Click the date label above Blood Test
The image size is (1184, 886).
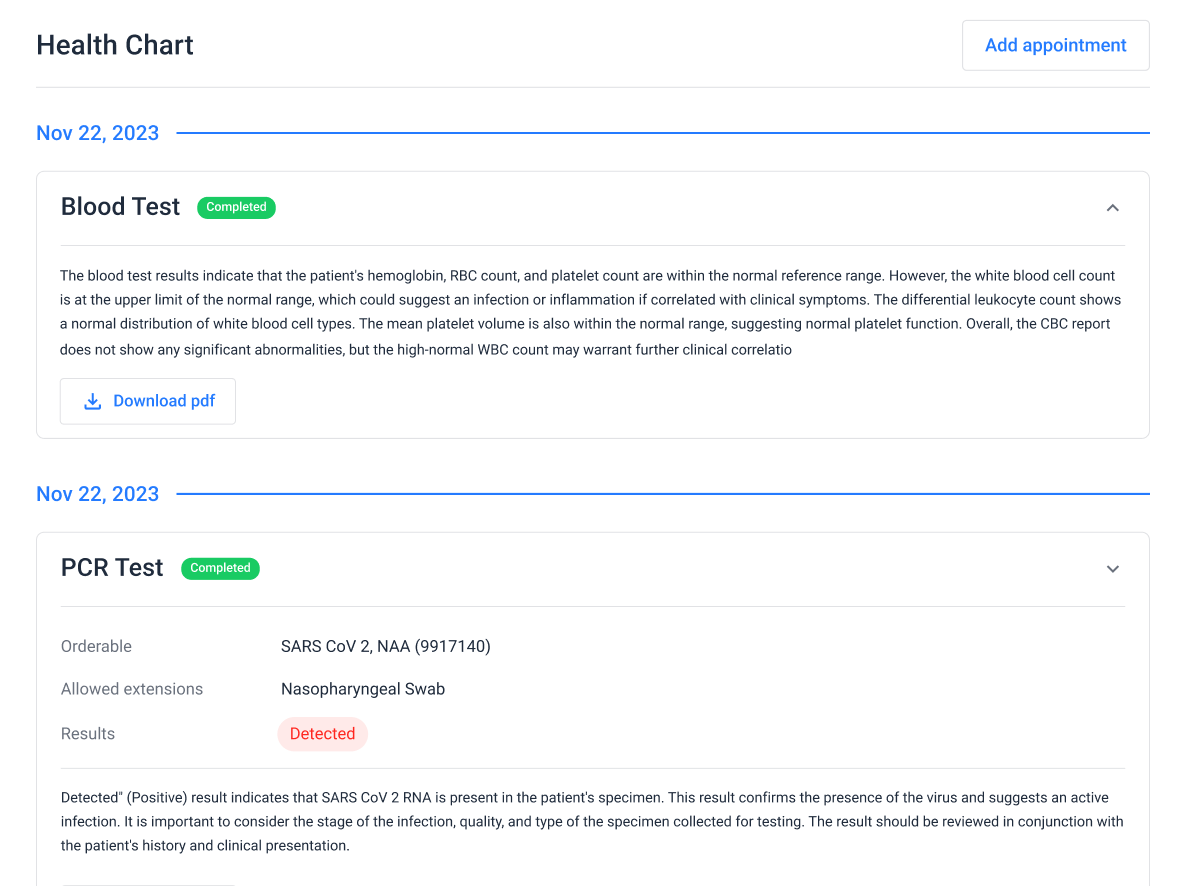click(97, 133)
